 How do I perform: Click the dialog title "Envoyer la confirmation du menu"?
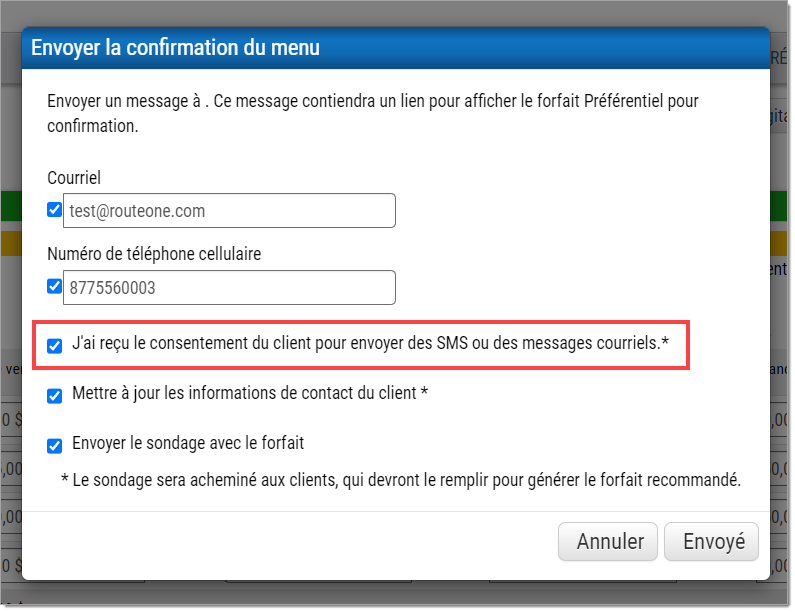click(x=176, y=47)
